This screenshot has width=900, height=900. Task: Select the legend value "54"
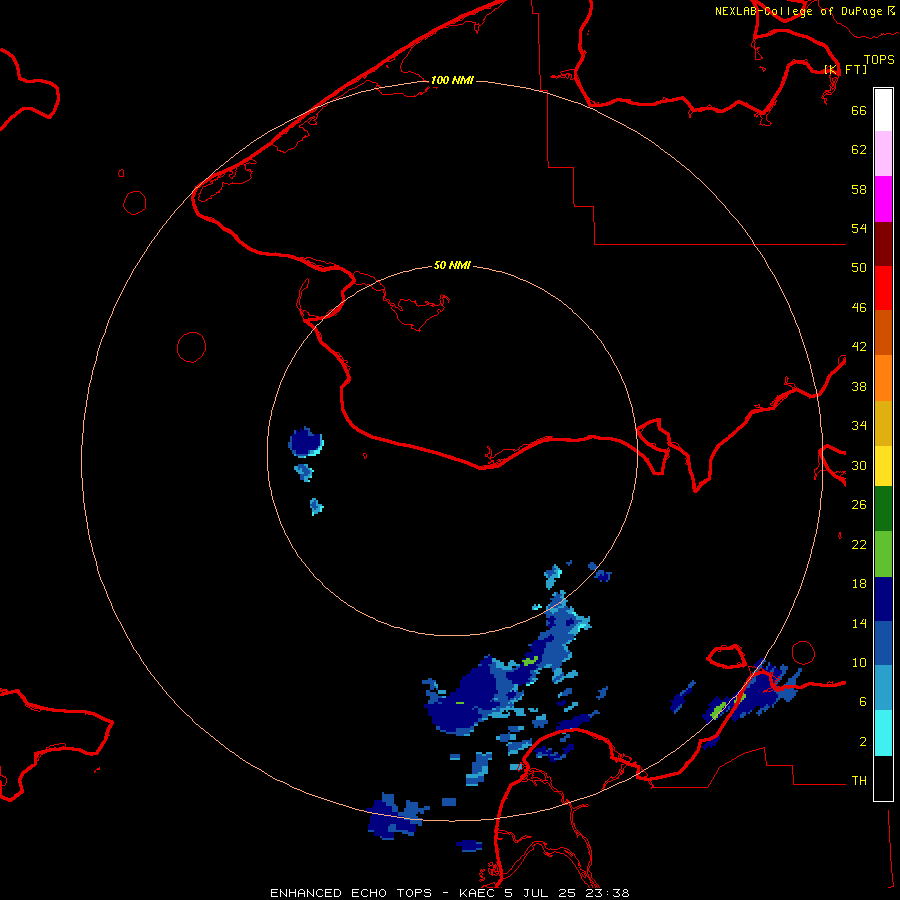859,228
